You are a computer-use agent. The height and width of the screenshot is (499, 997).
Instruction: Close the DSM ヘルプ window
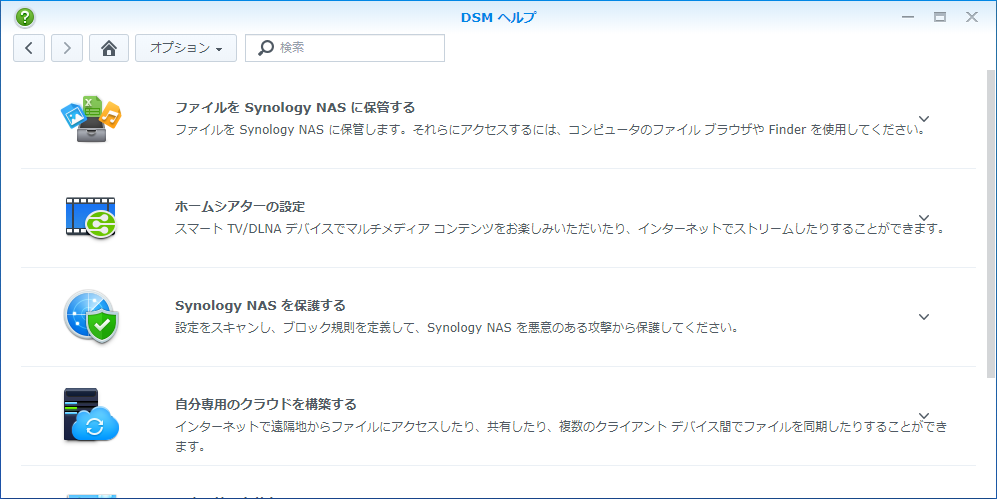coord(972,17)
